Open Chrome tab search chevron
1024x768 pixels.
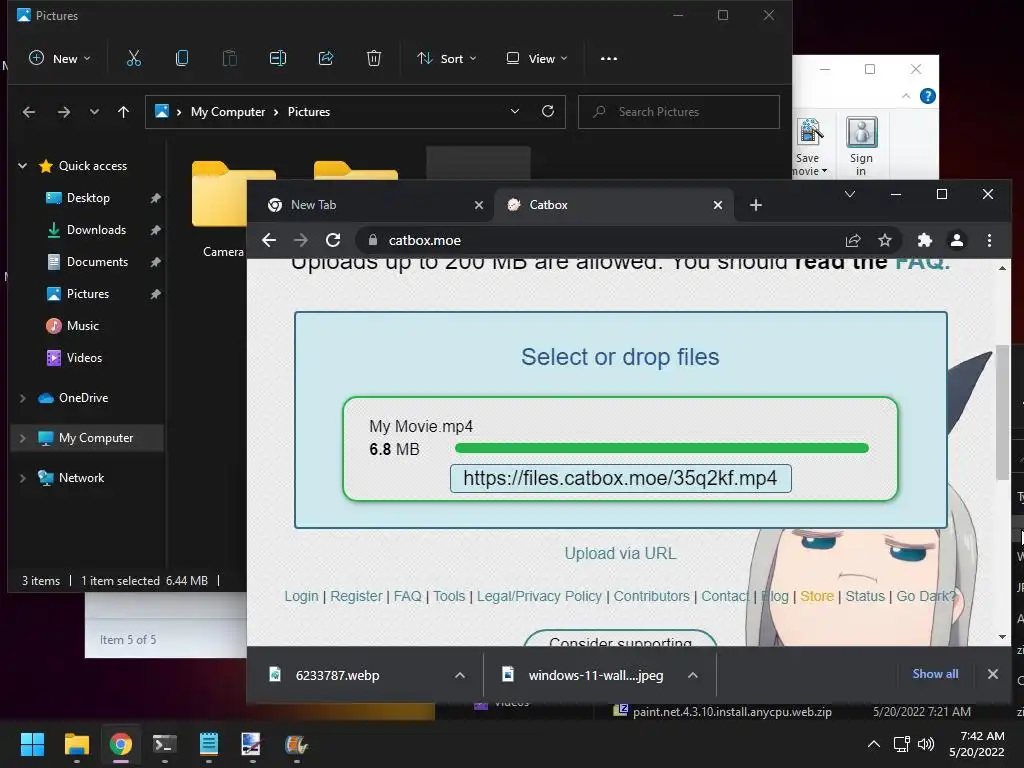[x=850, y=194]
